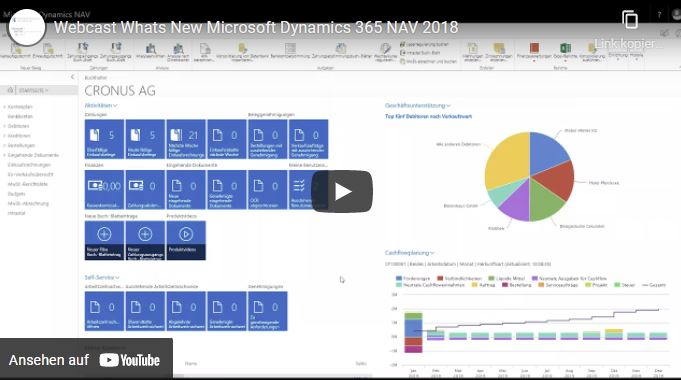Click the green pie chart slice
Screen dimensions: 681x380
[x=546, y=200]
